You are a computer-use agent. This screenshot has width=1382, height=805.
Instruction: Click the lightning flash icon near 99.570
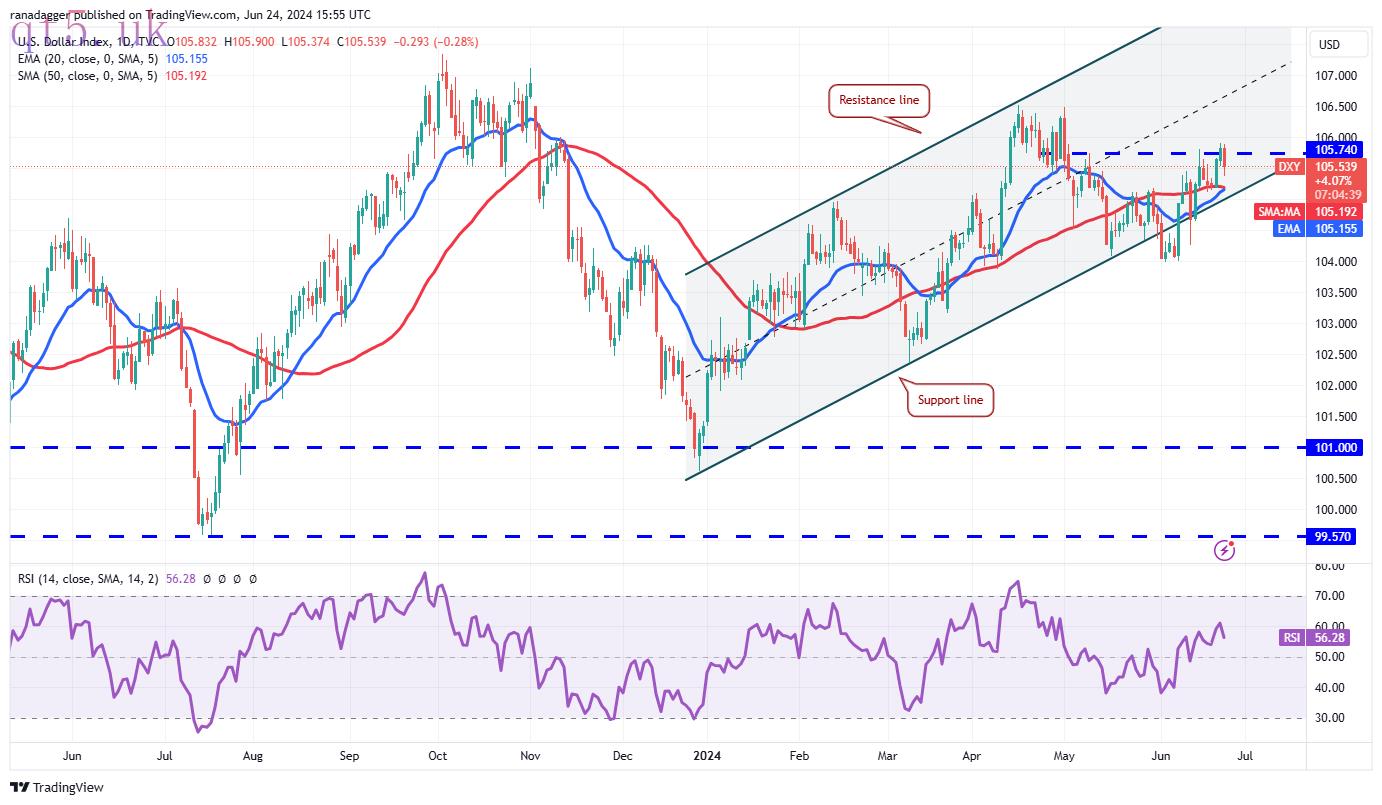click(1226, 550)
